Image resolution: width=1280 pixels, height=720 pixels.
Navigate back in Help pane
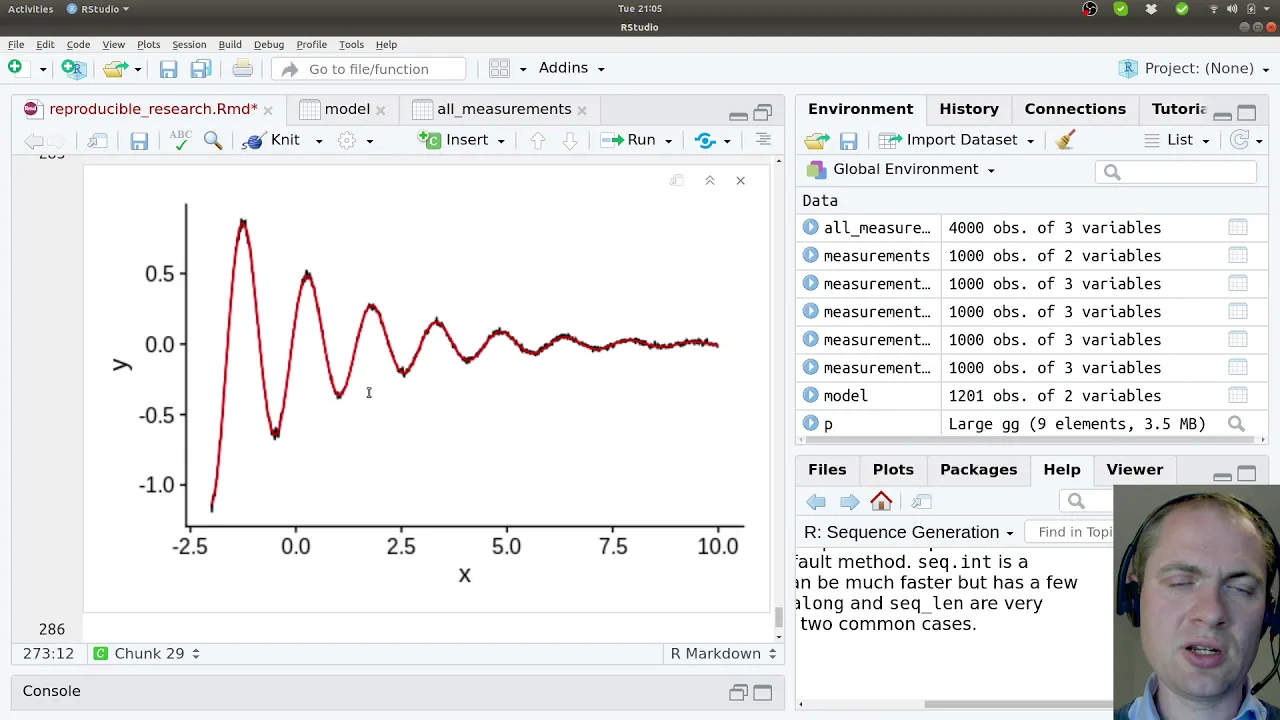pos(816,501)
